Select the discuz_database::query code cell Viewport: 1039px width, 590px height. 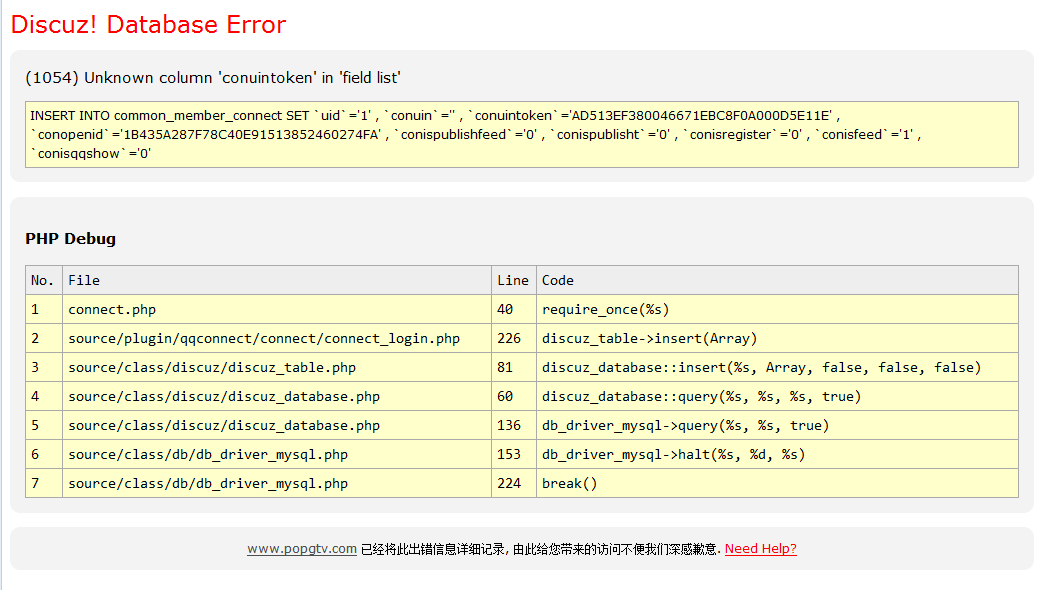tap(777, 396)
